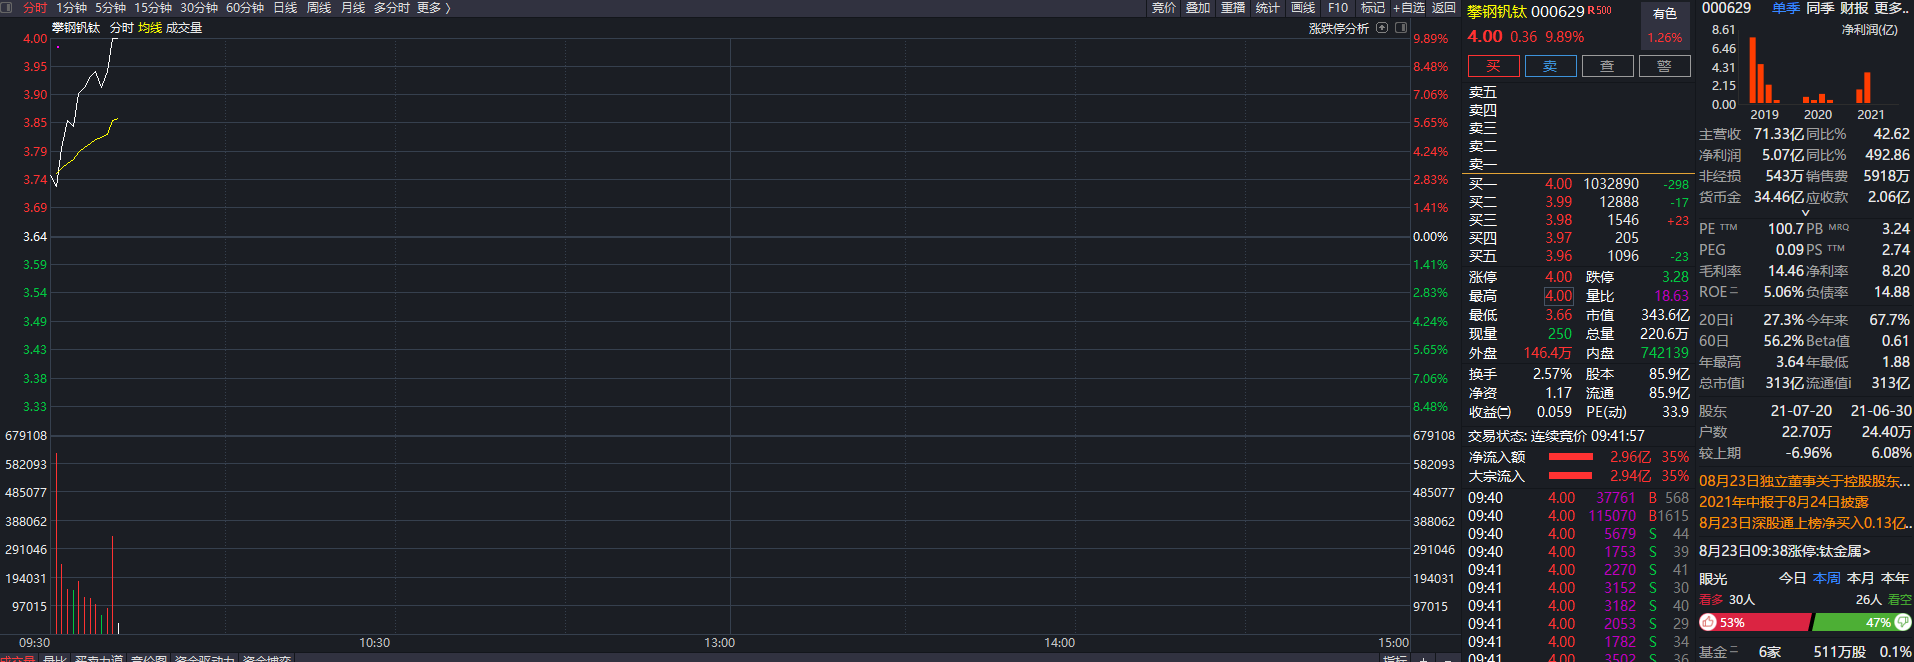The height and width of the screenshot is (662, 1914).
Task: Toggle 均线 average line display
Action: 150,28
